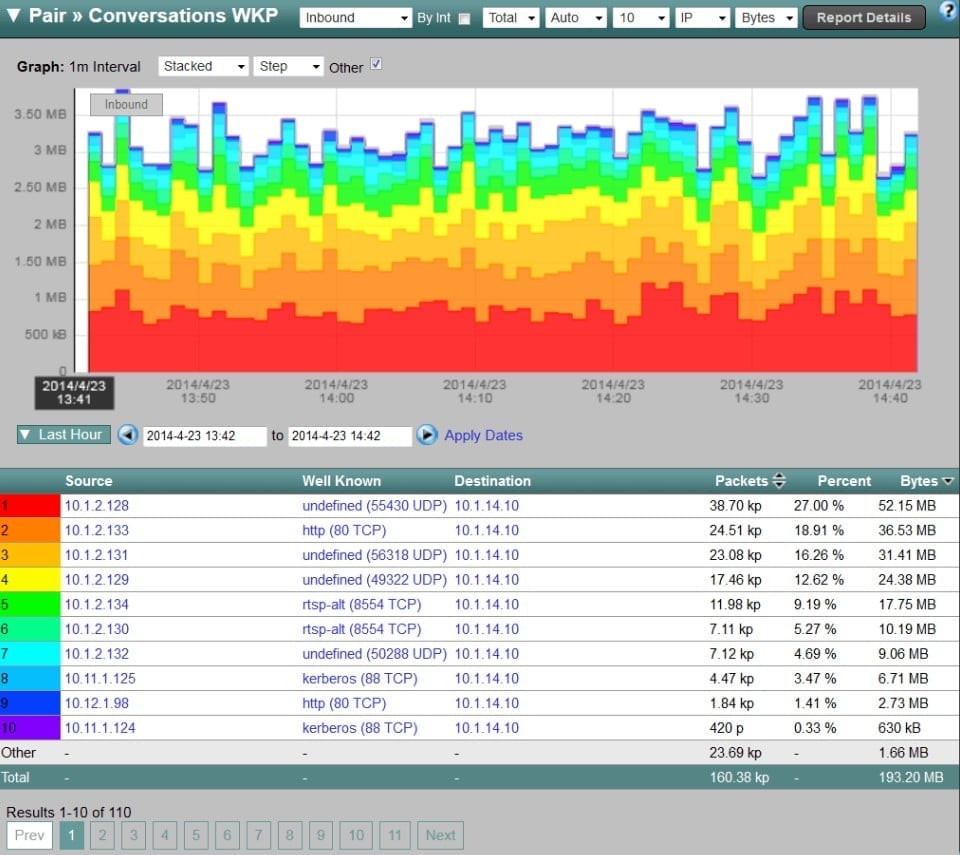Click http (80 TCP) for 10.1.2.133
Image resolution: width=960 pixels, height=855 pixels.
coord(344,530)
